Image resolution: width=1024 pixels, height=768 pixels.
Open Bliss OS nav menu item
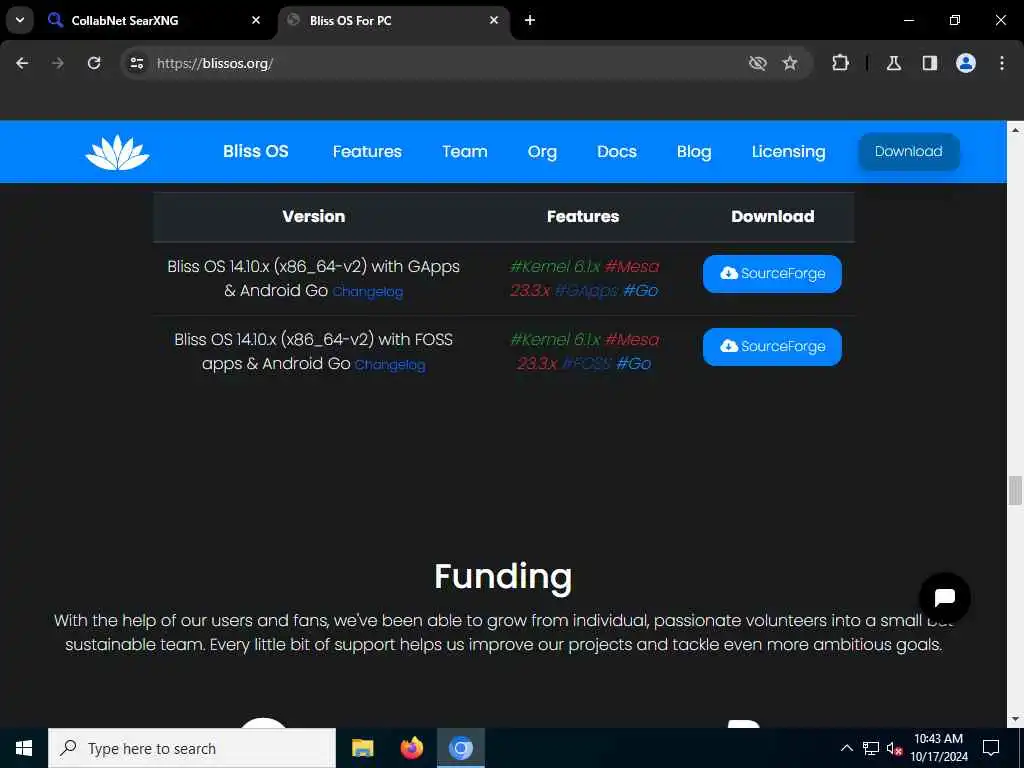point(256,152)
